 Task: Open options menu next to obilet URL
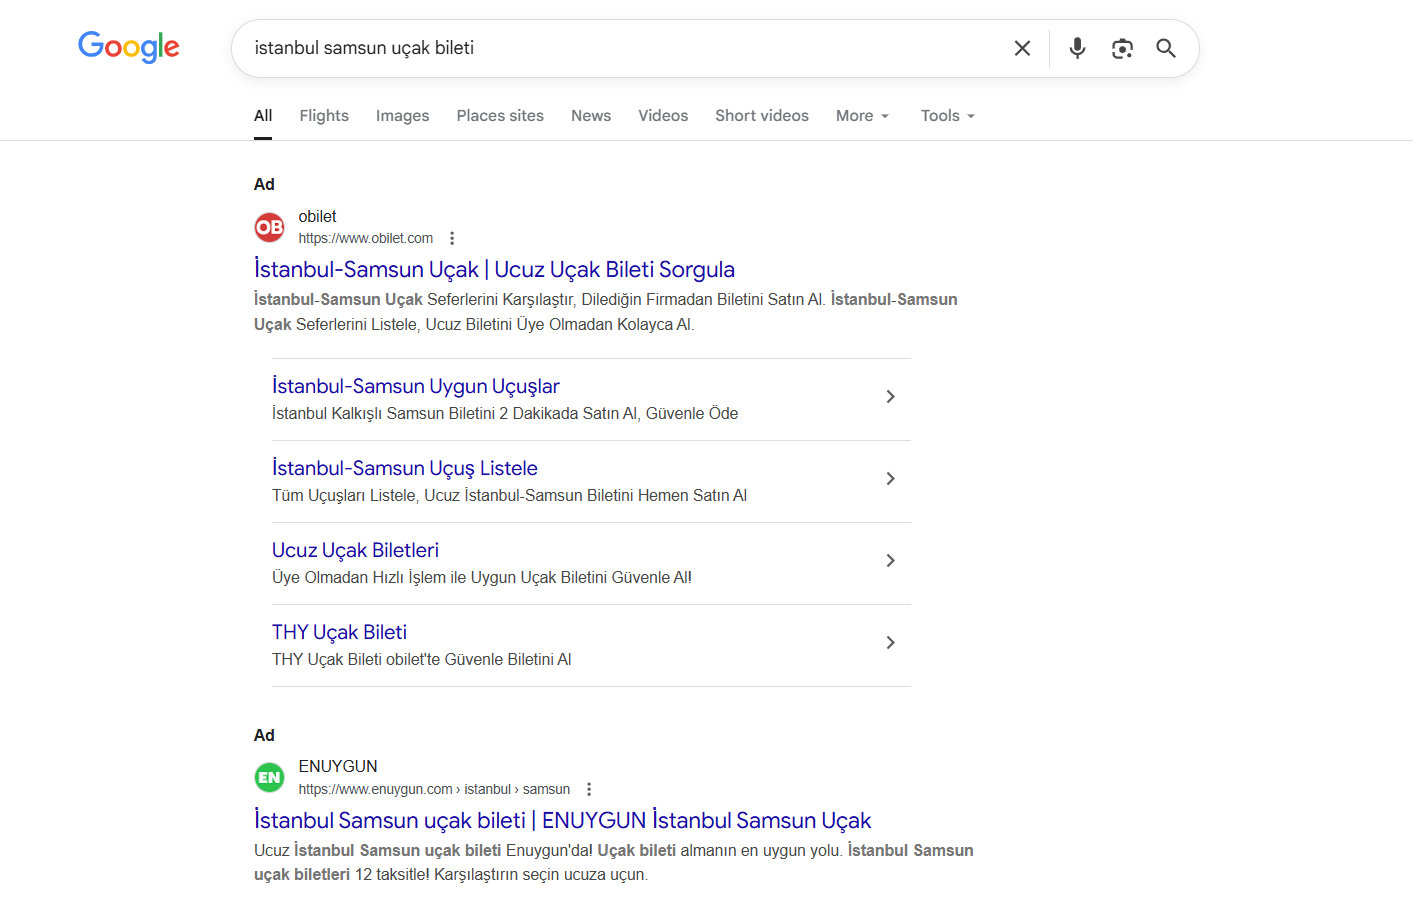452,238
